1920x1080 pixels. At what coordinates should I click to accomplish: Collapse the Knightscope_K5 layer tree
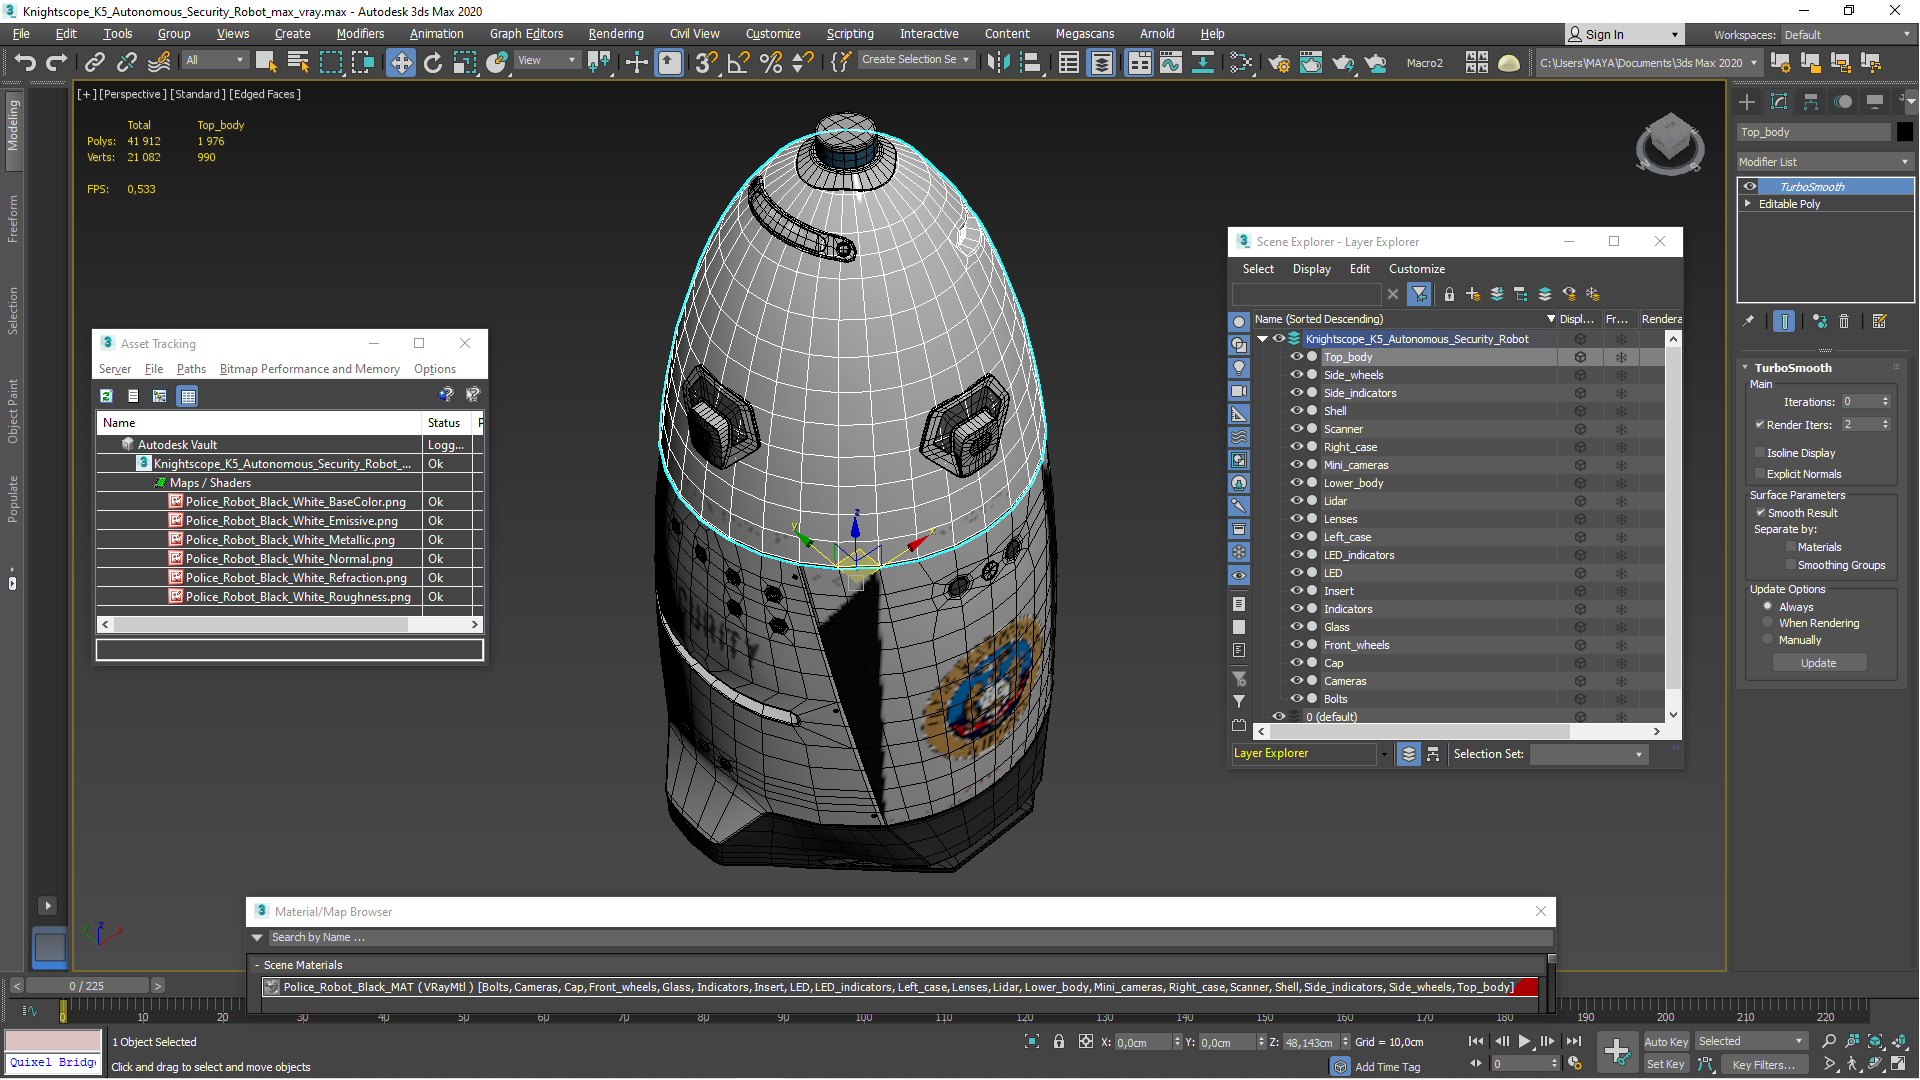tap(1262, 339)
